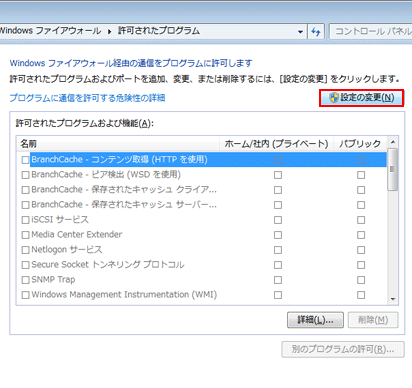Enable private network for Netlogon サービス
Image resolution: width=412 pixels, height=388 pixels.
point(278,250)
